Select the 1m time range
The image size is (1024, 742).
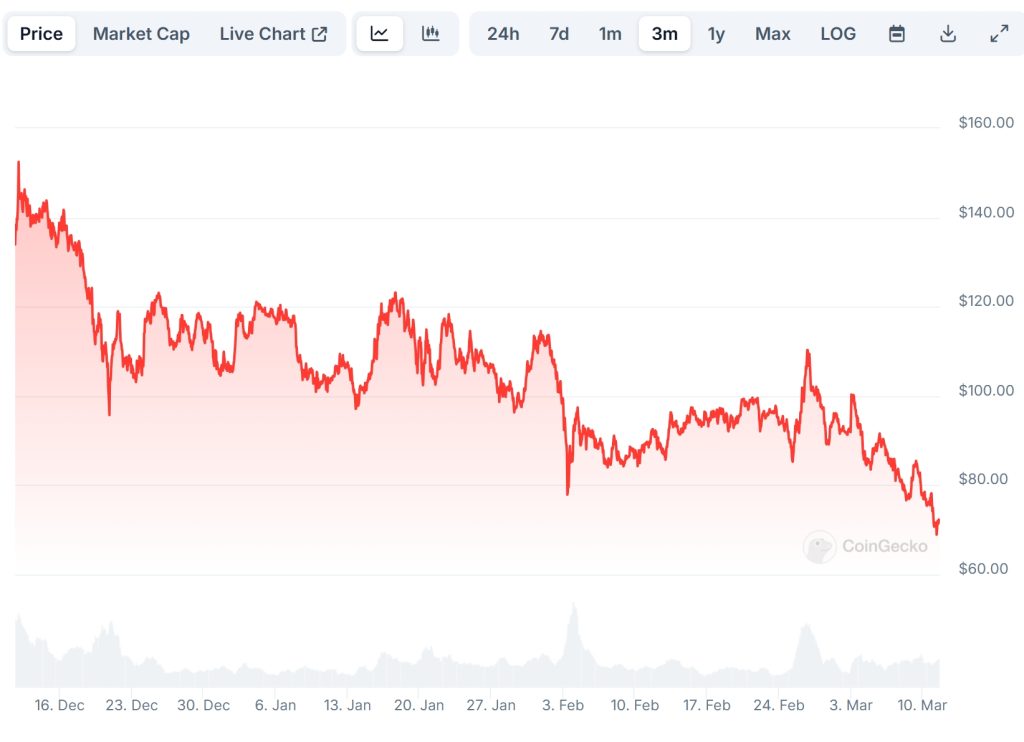[610, 33]
